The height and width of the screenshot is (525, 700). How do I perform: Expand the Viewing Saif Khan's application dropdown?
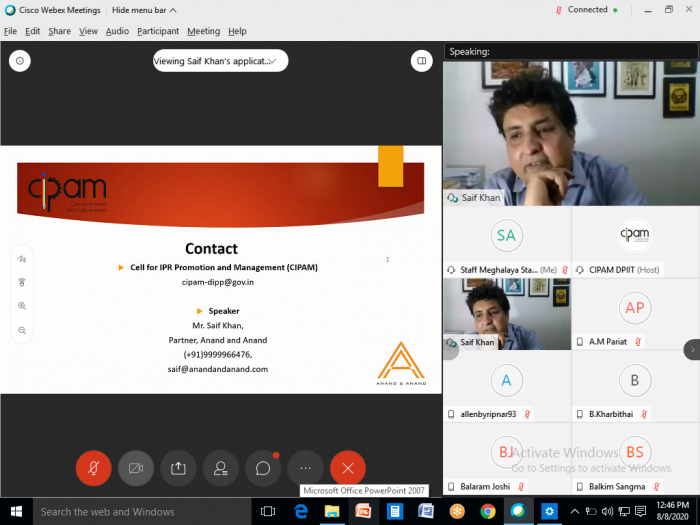point(221,61)
